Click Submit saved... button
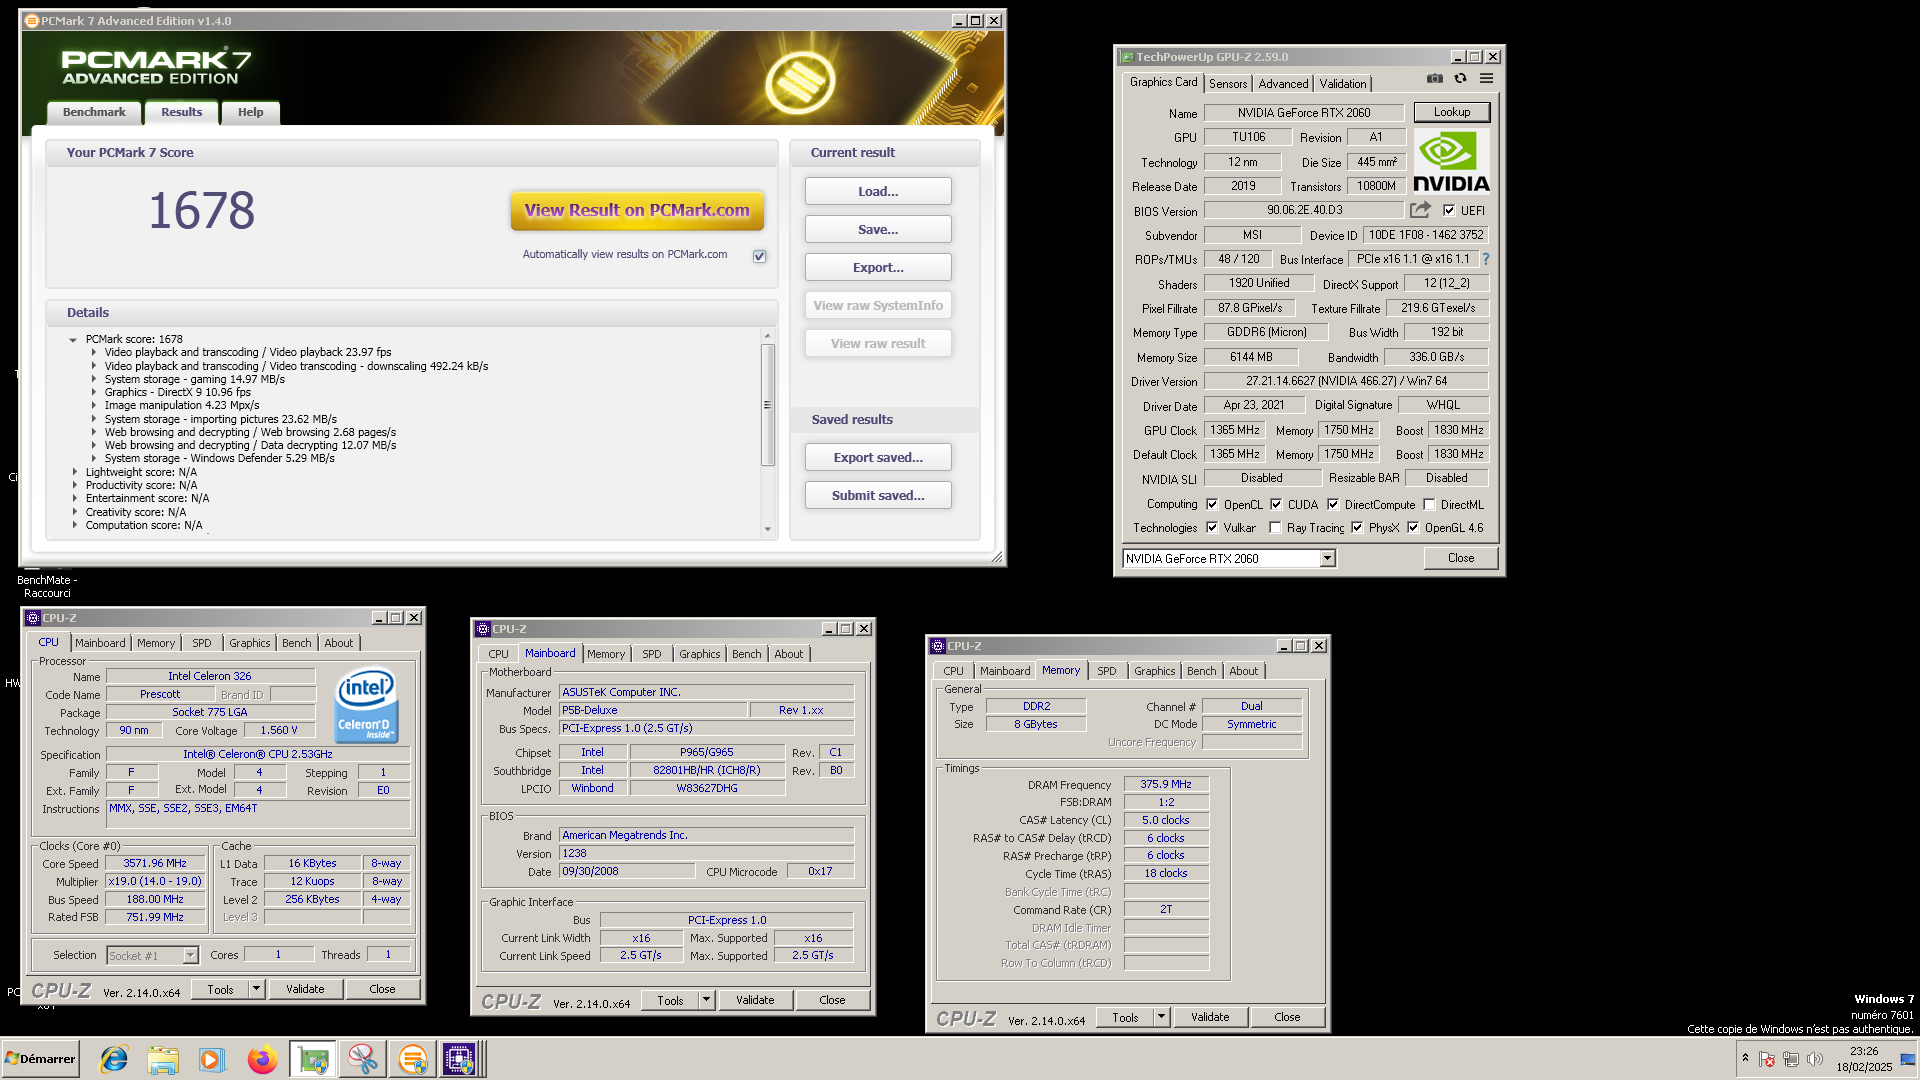This screenshot has height=1080, width=1920. [878, 495]
